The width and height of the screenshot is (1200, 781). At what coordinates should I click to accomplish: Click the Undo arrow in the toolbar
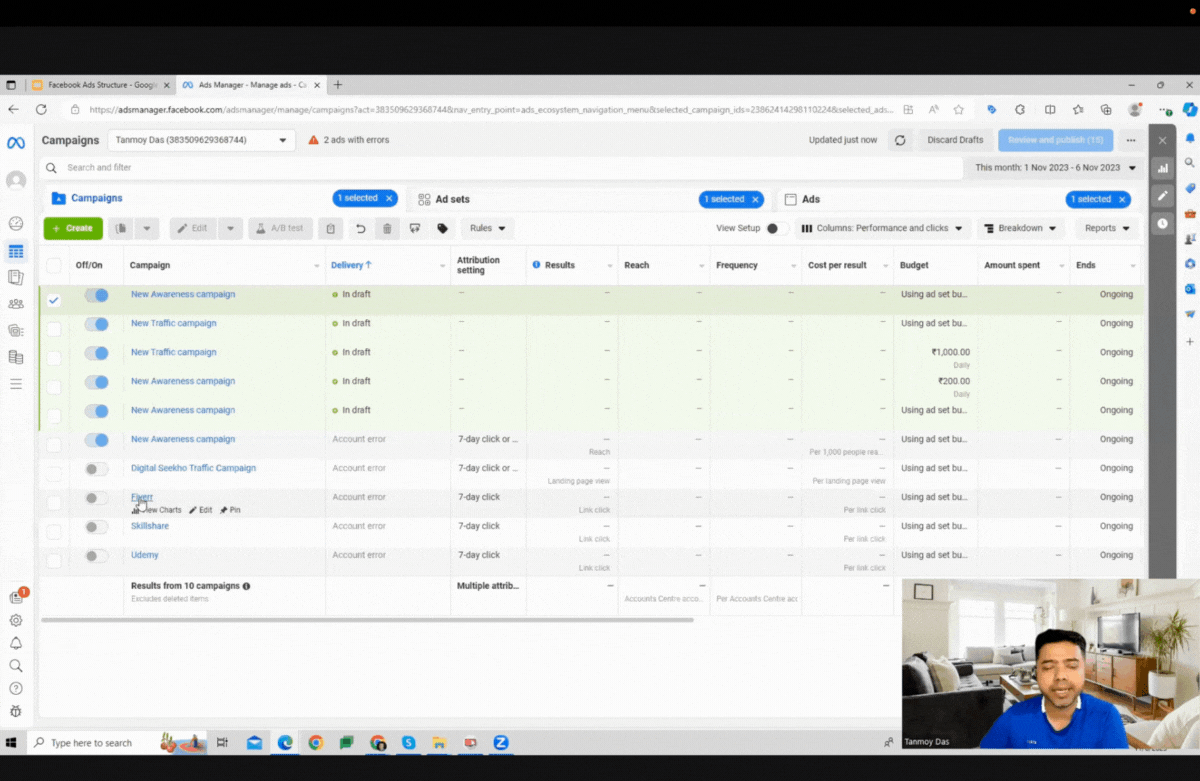360,228
